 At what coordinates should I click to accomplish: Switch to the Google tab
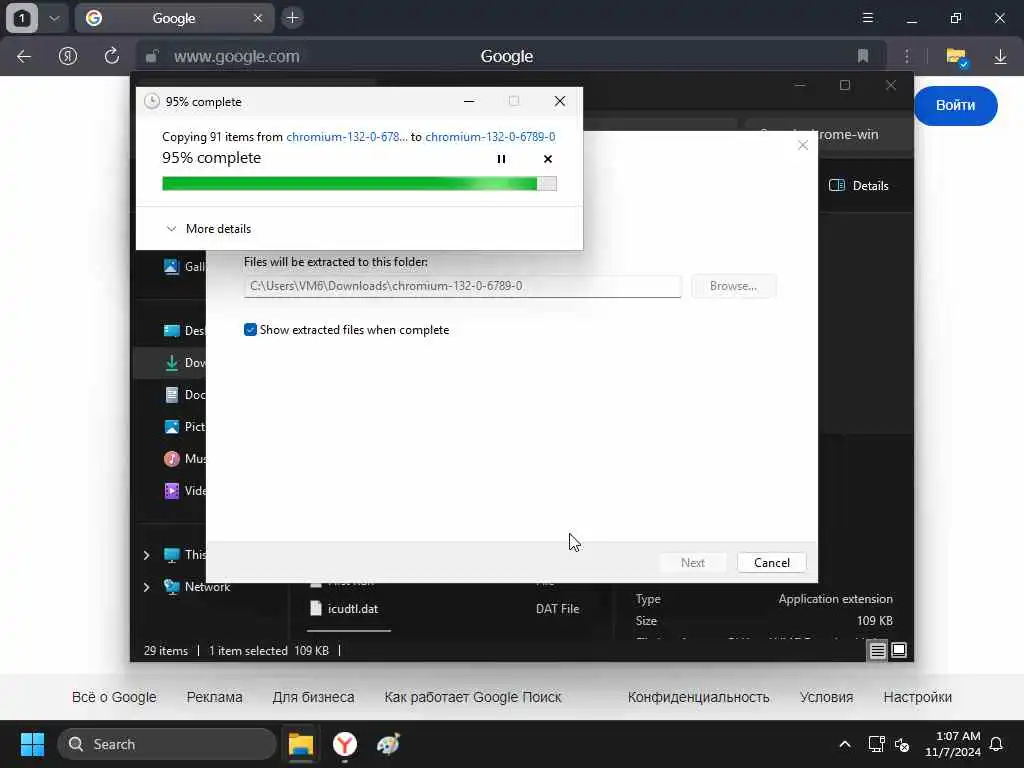point(174,18)
